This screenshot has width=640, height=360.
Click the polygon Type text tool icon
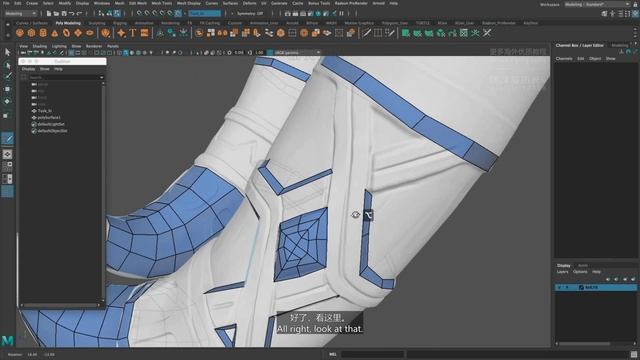coord(133,33)
